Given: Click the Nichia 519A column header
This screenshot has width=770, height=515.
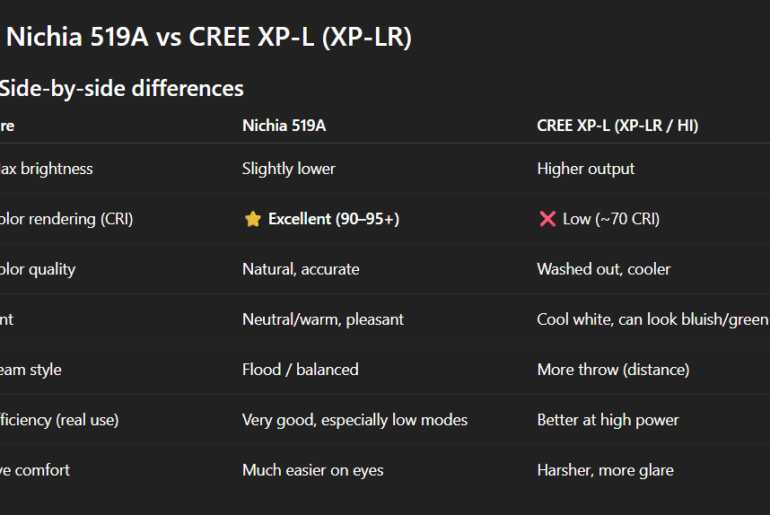Looking at the screenshot, I should click(x=284, y=126).
